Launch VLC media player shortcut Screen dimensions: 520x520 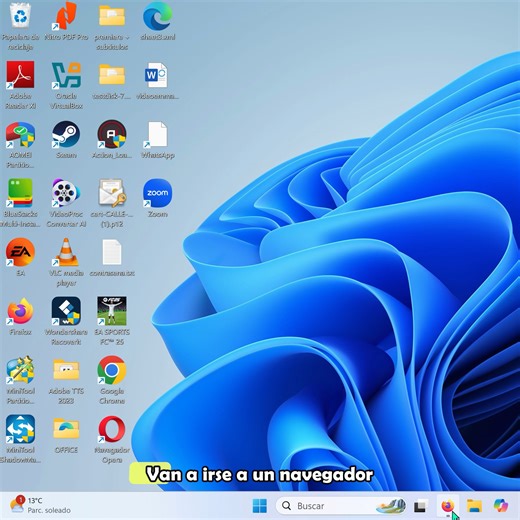point(66,252)
